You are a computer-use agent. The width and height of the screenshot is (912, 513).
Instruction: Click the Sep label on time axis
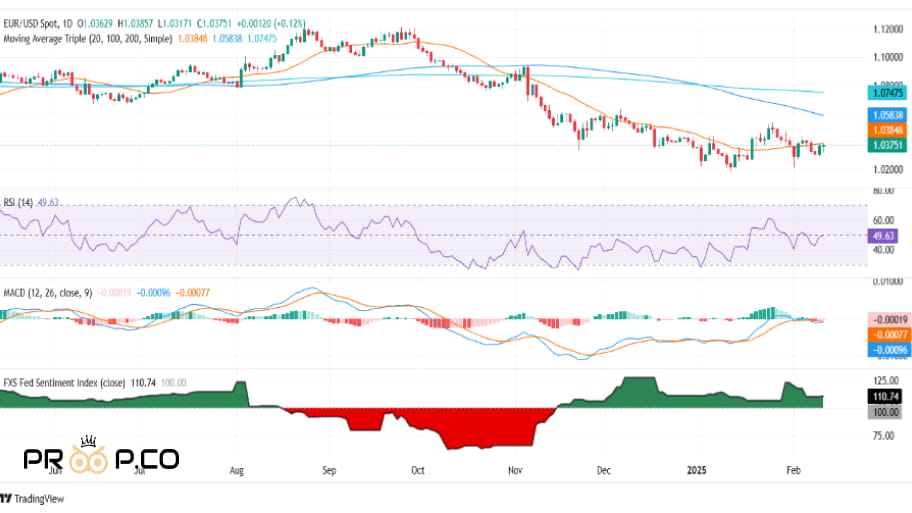point(329,471)
